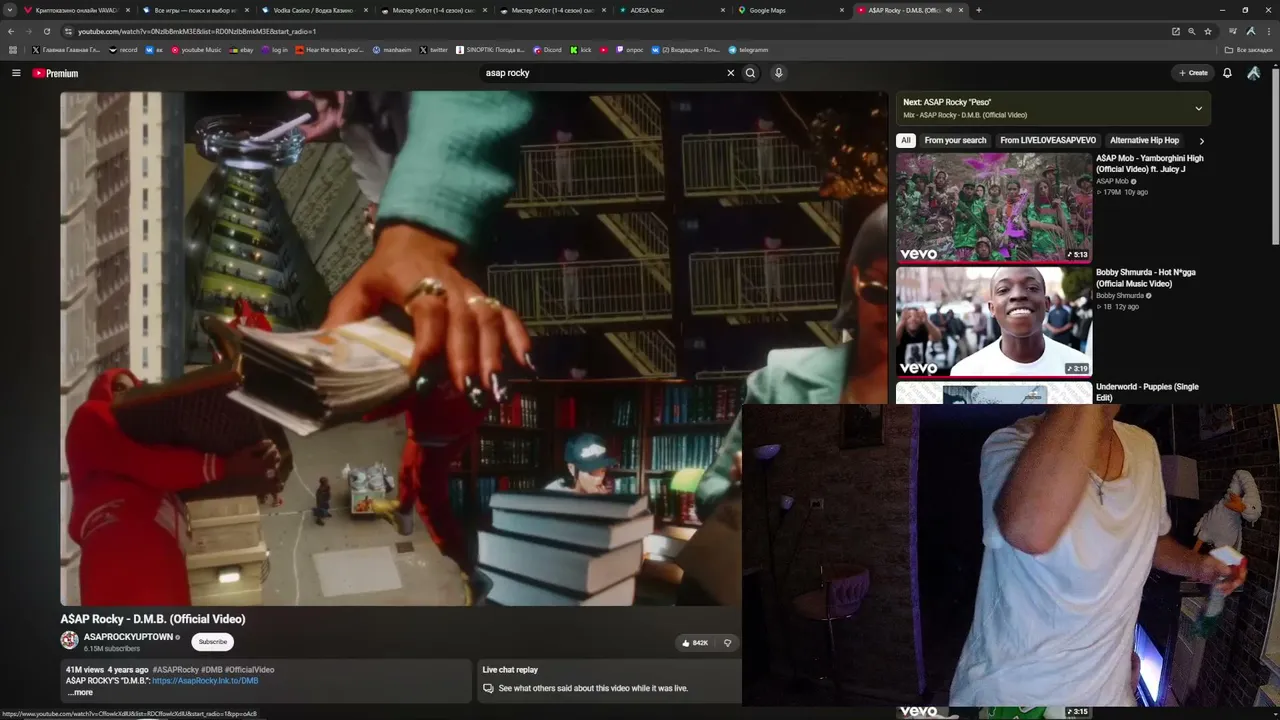This screenshot has width=1280, height=720.
Task: Close the Google Maps tab
Action: [x=842, y=10]
